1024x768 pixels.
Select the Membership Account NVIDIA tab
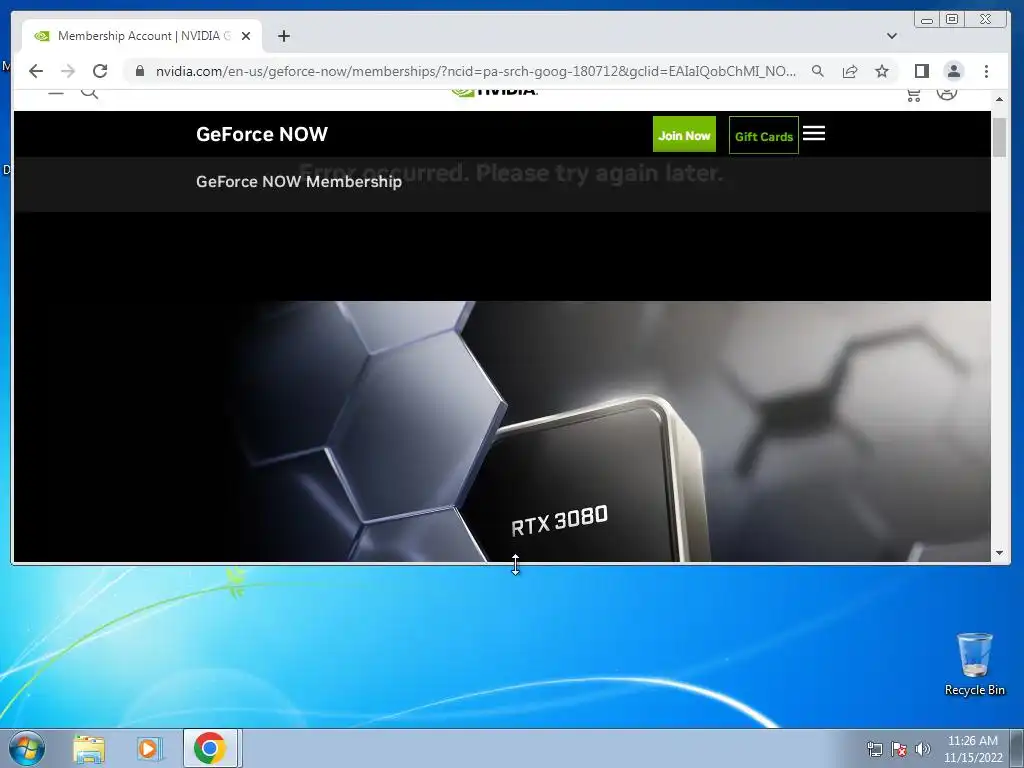(142, 36)
